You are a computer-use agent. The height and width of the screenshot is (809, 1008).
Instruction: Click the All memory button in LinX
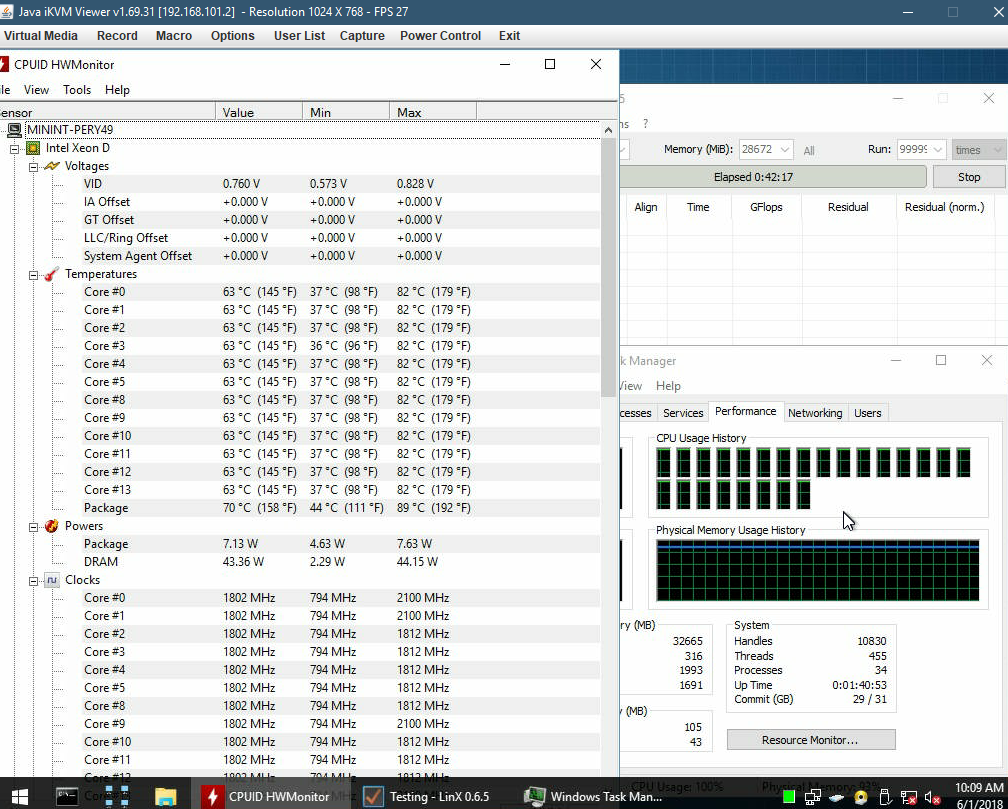809,150
